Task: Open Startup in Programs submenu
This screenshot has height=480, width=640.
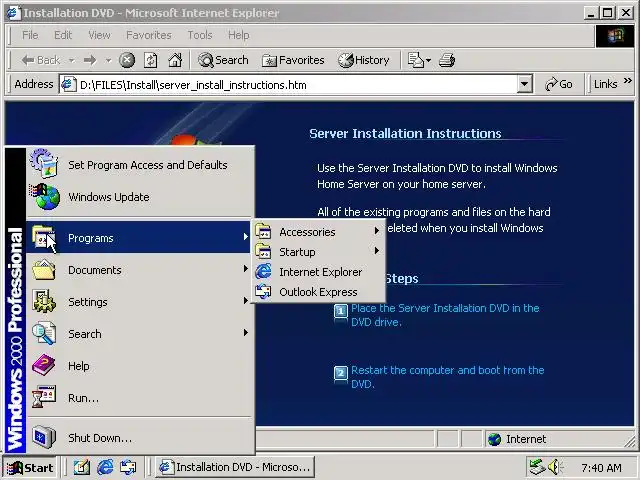Action: 318,252
